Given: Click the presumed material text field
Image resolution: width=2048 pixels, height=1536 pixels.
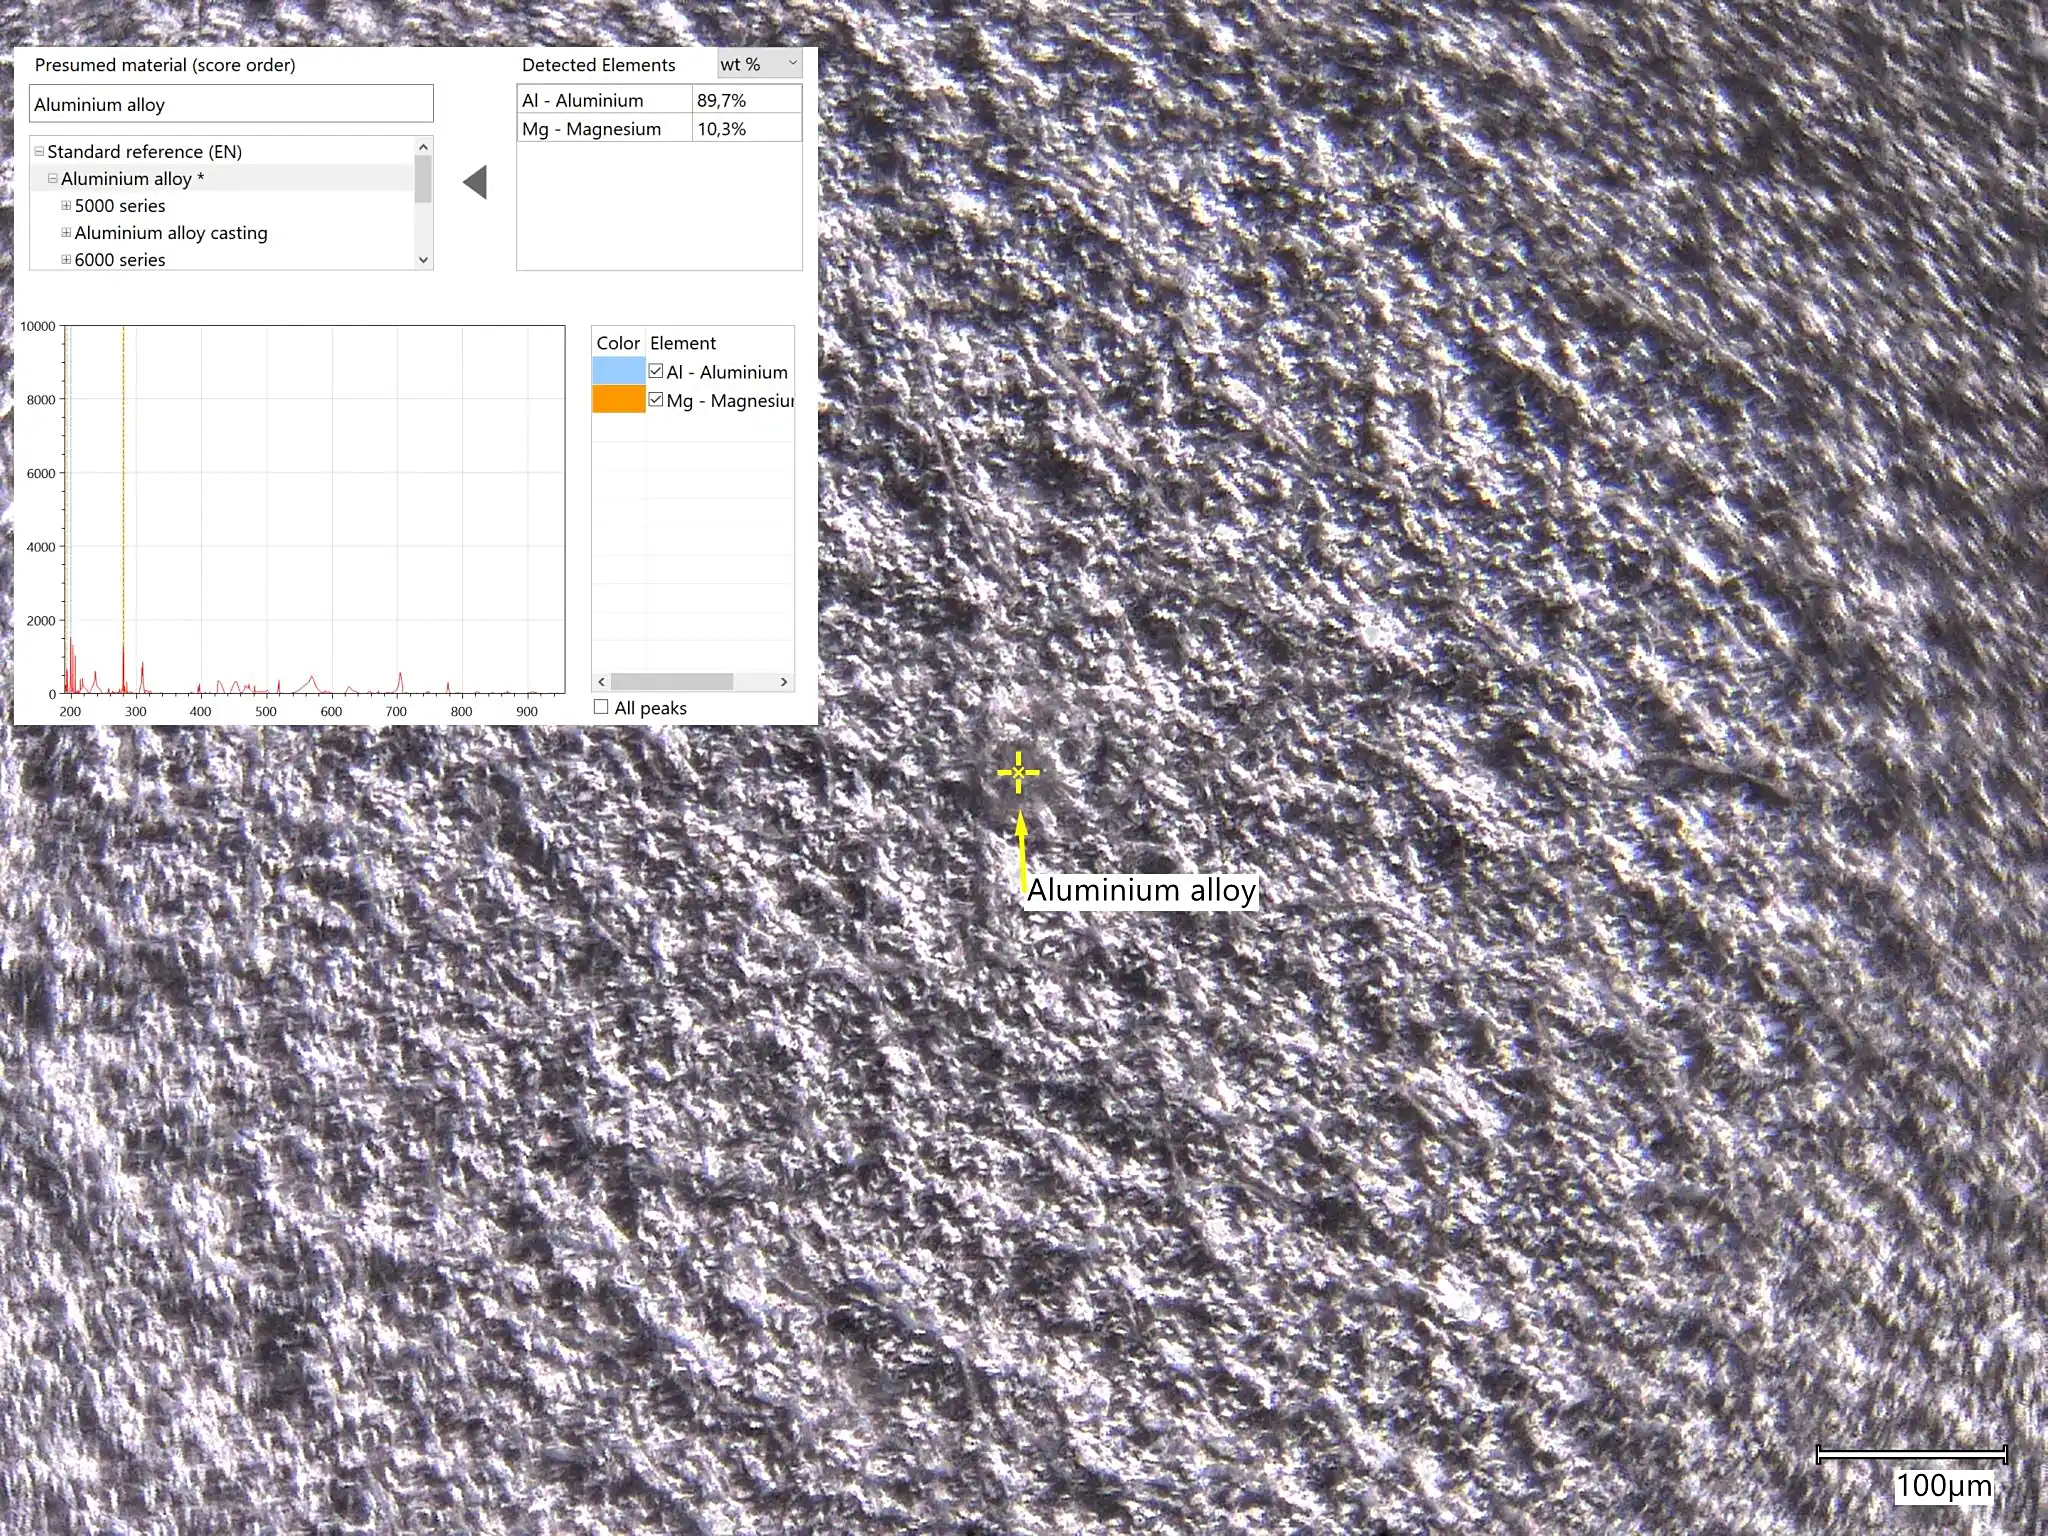Looking at the screenshot, I should pos(231,104).
